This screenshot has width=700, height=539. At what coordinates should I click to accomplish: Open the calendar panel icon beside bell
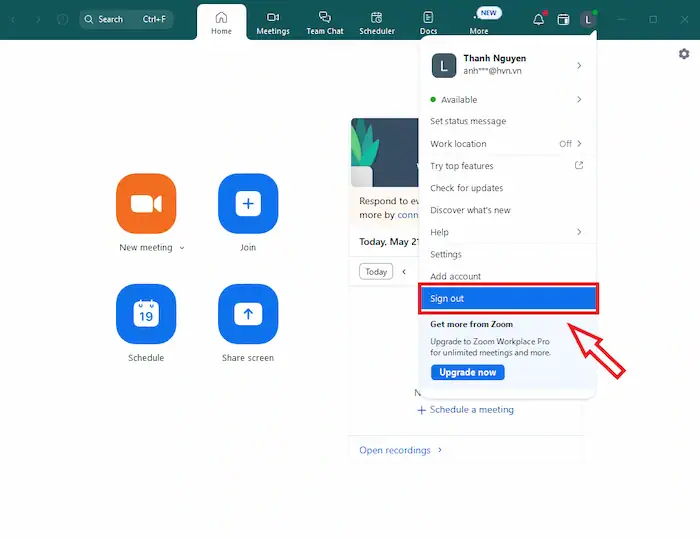tap(563, 19)
